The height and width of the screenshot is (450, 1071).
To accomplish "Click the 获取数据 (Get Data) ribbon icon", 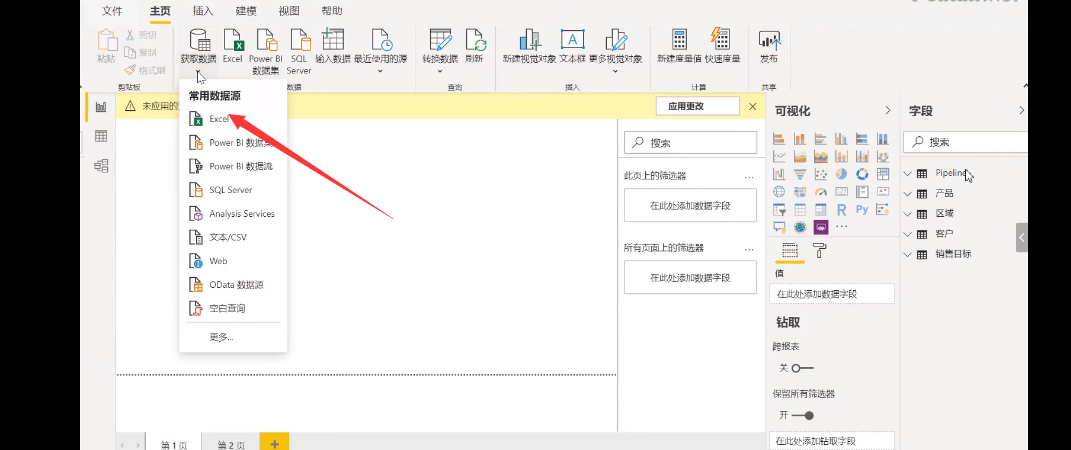I will tap(197, 40).
